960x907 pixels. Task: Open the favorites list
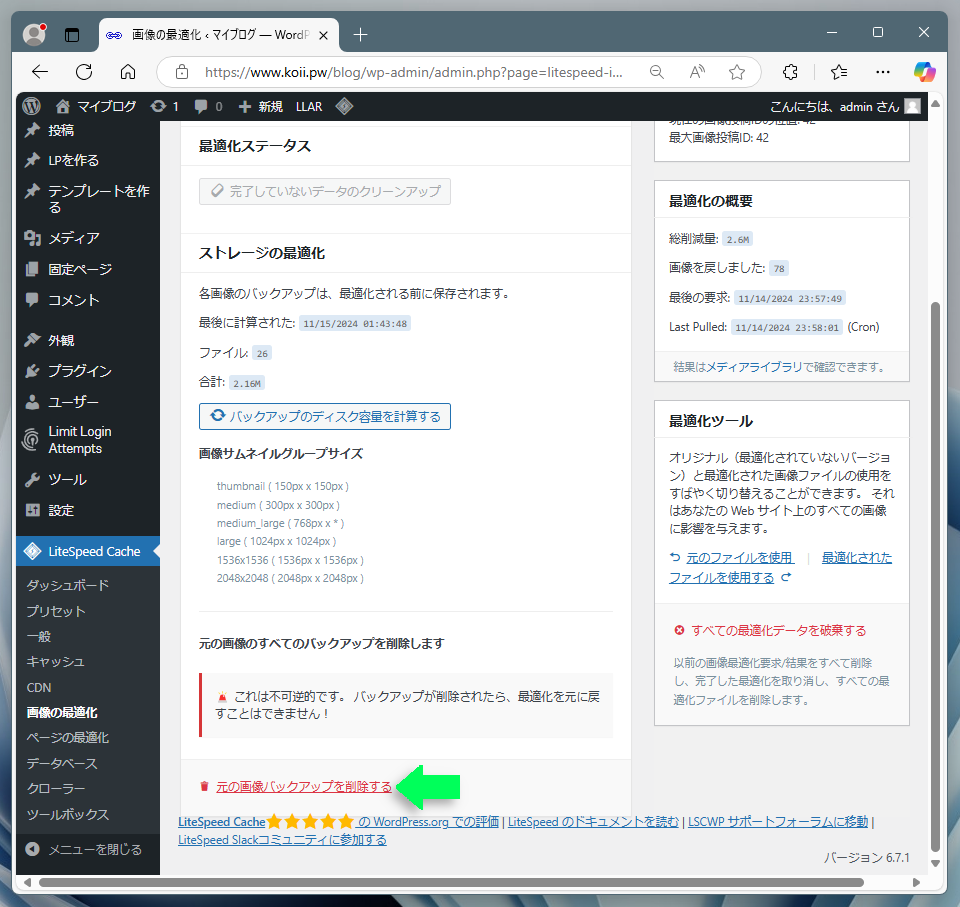[x=839, y=72]
